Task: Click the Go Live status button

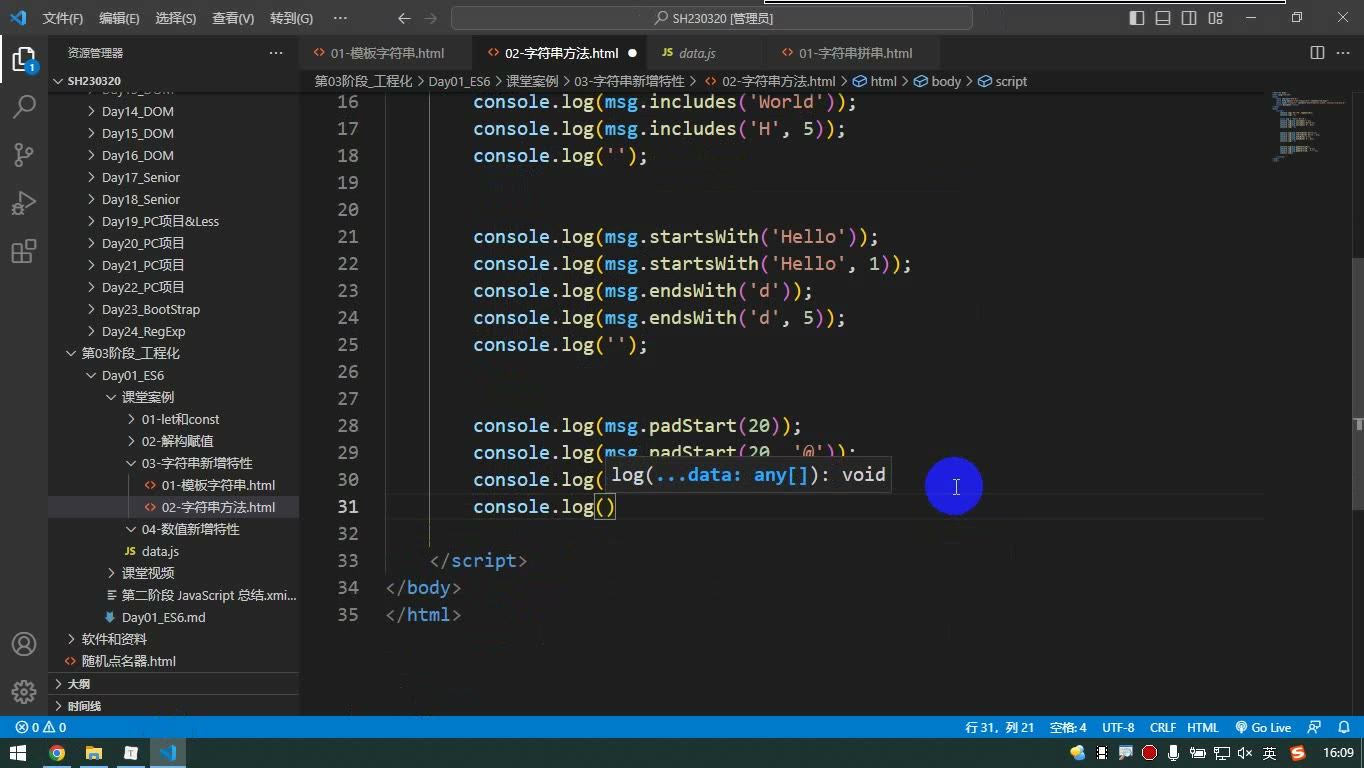Action: pyautogui.click(x=1263, y=728)
